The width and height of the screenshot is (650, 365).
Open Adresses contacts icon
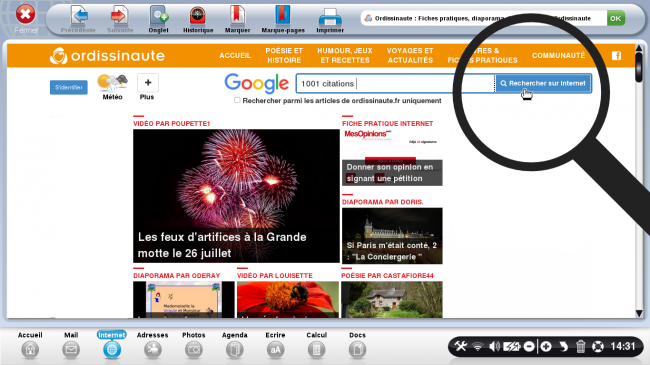[153, 350]
